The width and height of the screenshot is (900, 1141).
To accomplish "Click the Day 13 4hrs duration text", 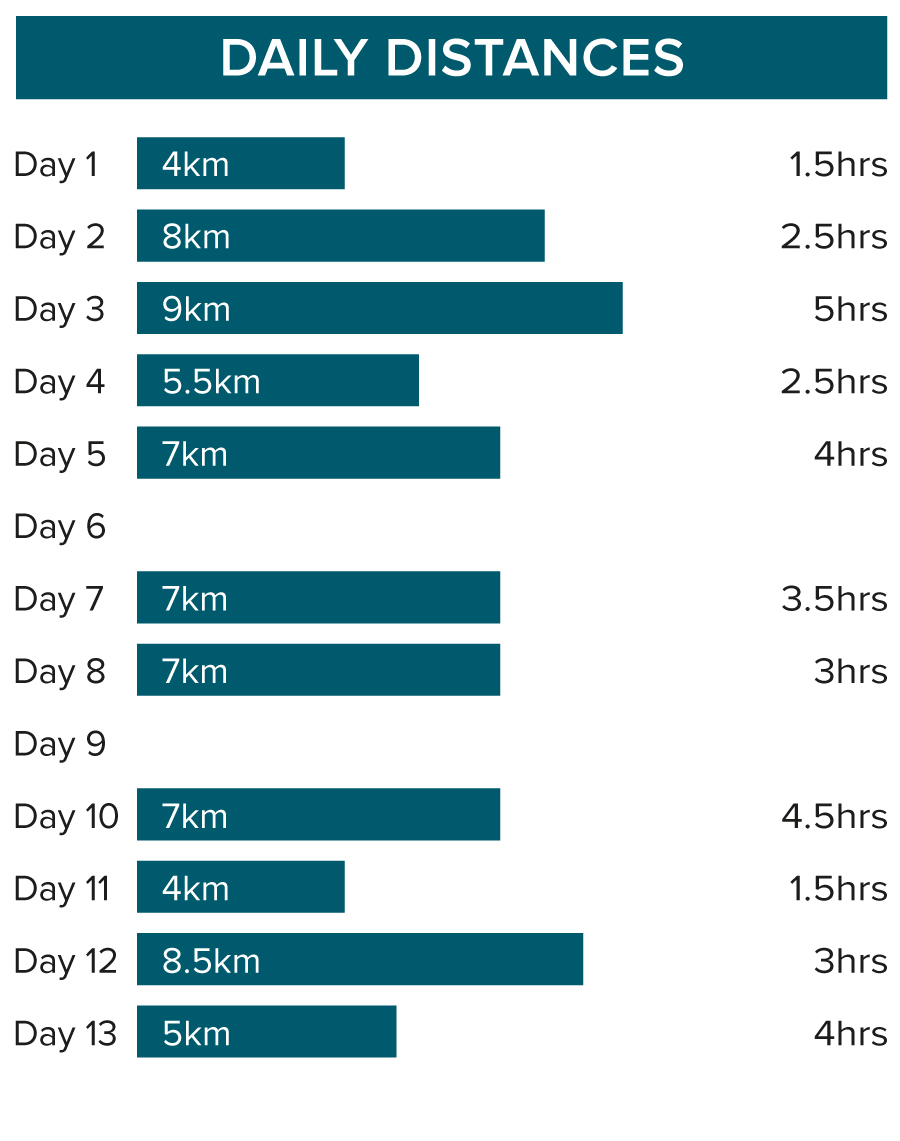I will tap(850, 1033).
